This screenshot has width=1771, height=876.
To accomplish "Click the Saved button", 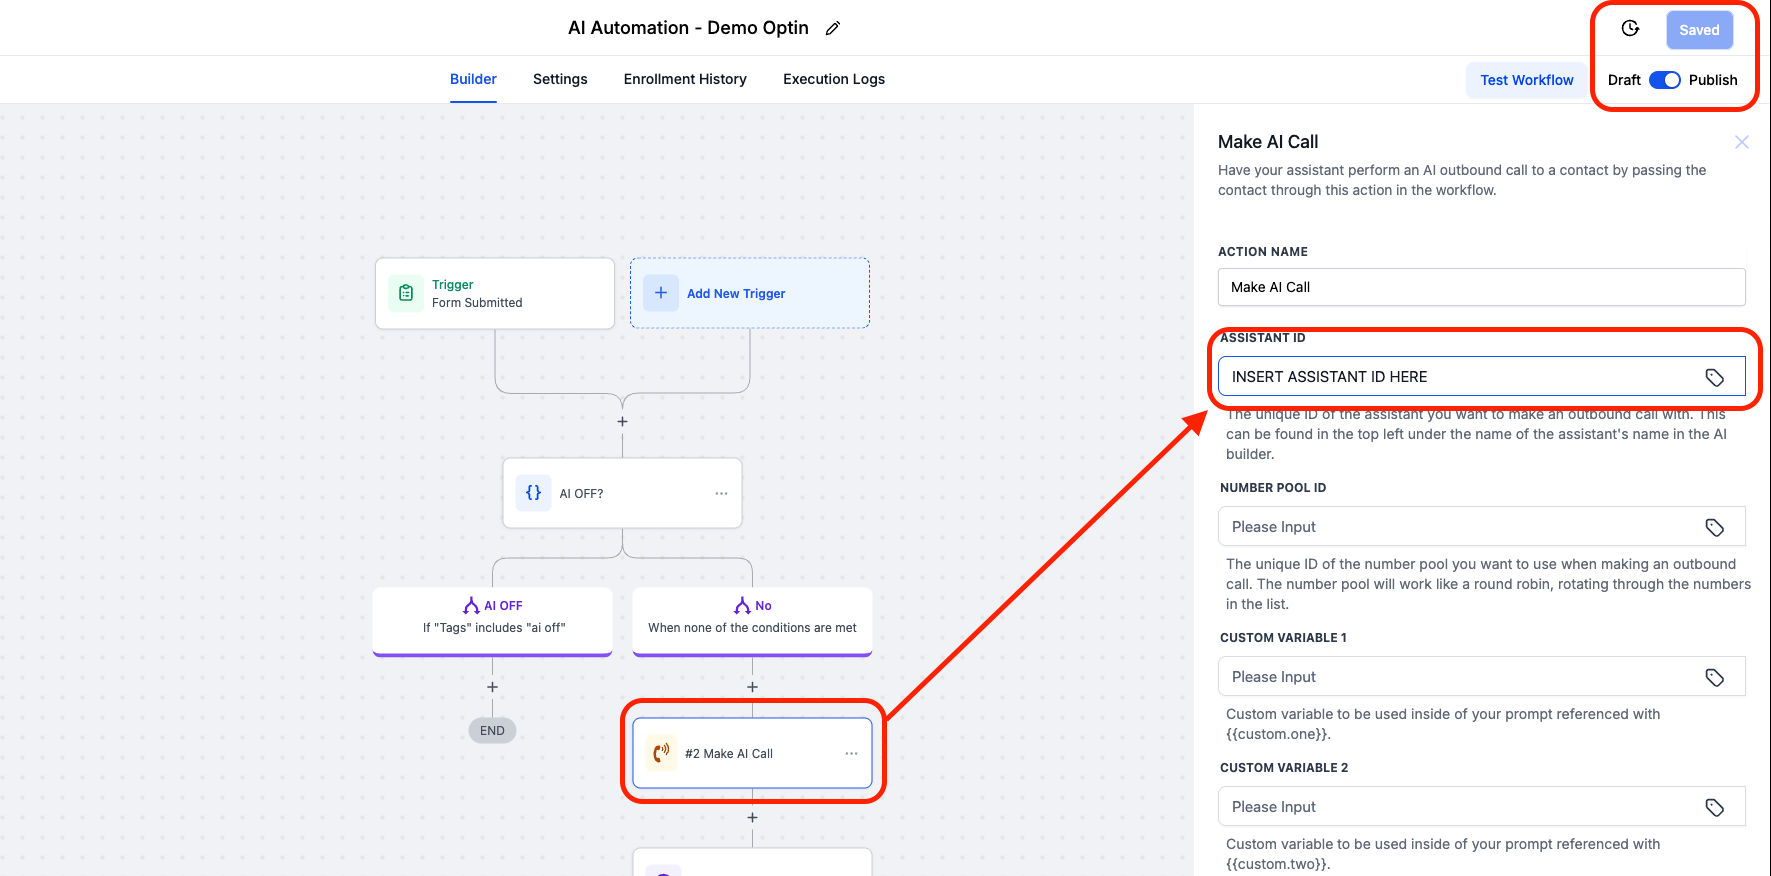I will [x=1698, y=30].
